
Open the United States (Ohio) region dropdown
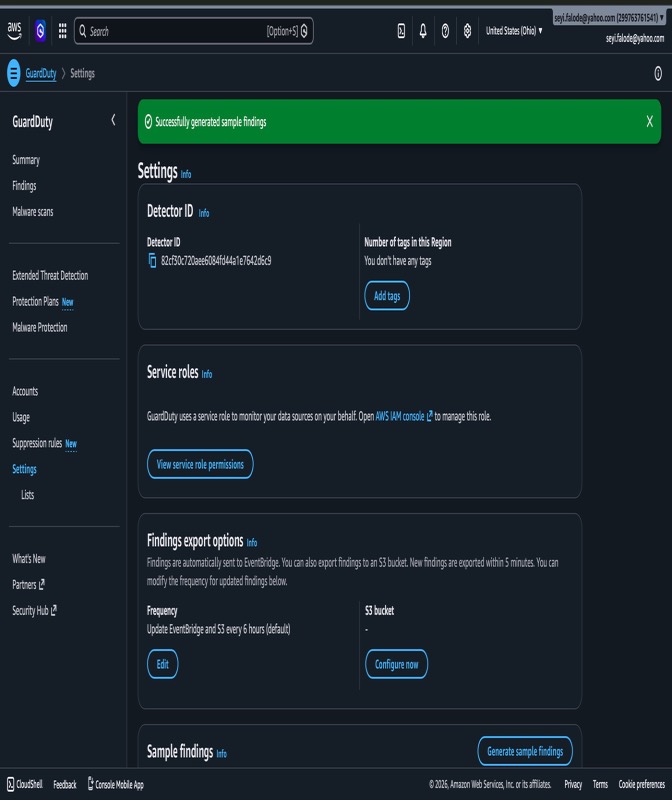tap(514, 31)
